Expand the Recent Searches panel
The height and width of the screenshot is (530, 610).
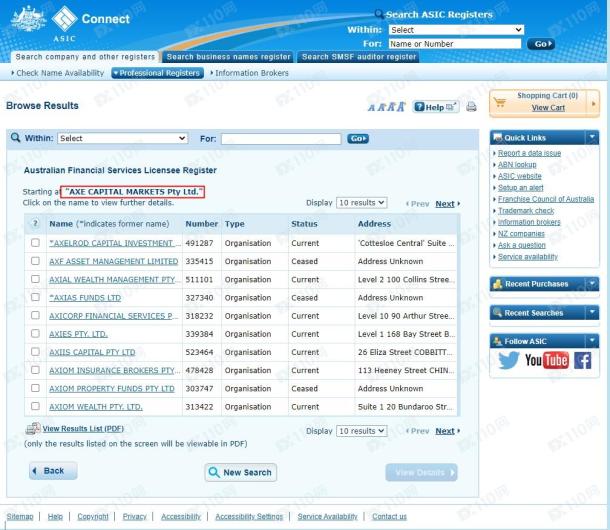[592, 312]
